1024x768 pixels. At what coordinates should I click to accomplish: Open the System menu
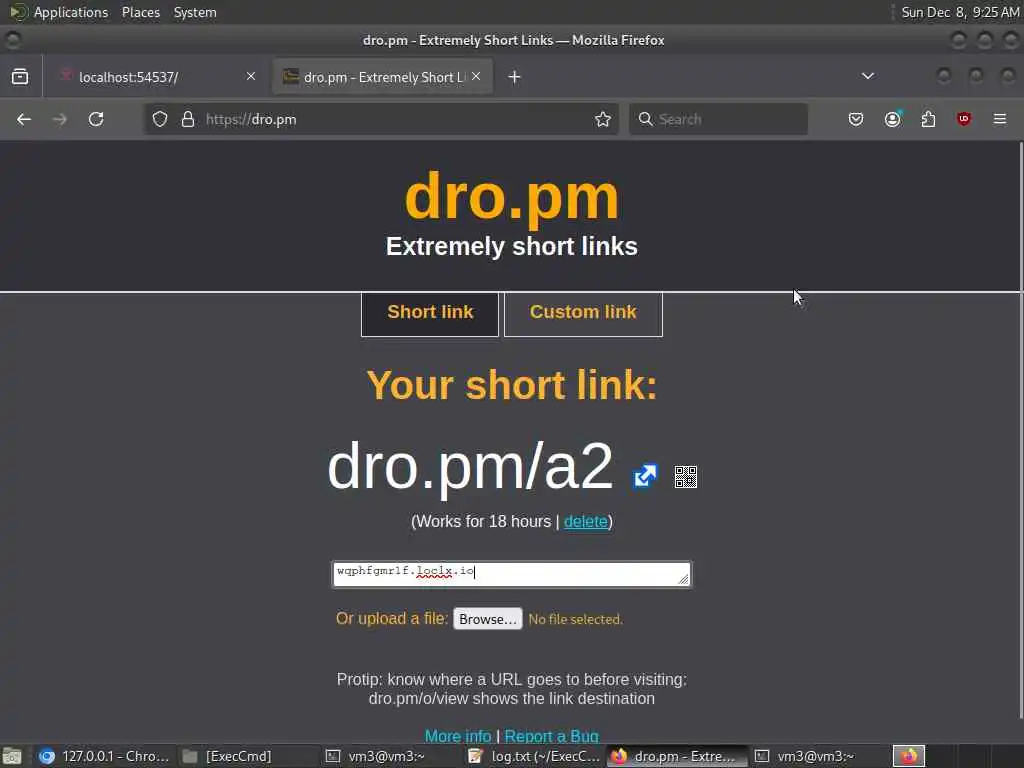(x=195, y=12)
